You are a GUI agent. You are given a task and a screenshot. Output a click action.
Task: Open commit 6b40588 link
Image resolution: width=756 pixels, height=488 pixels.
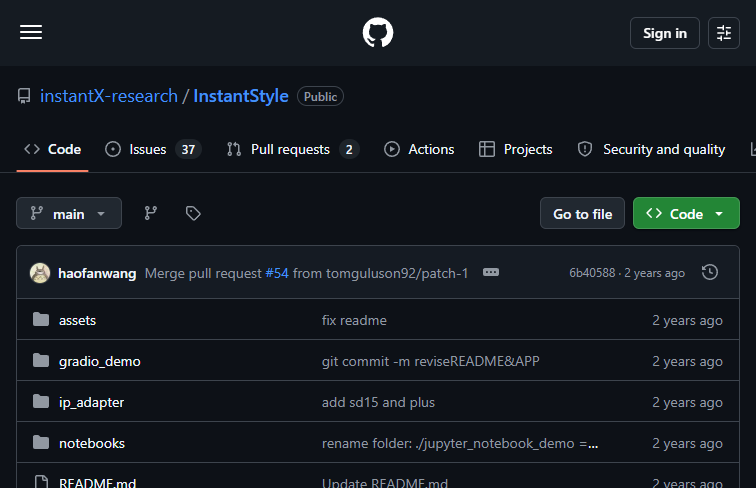[592, 273]
